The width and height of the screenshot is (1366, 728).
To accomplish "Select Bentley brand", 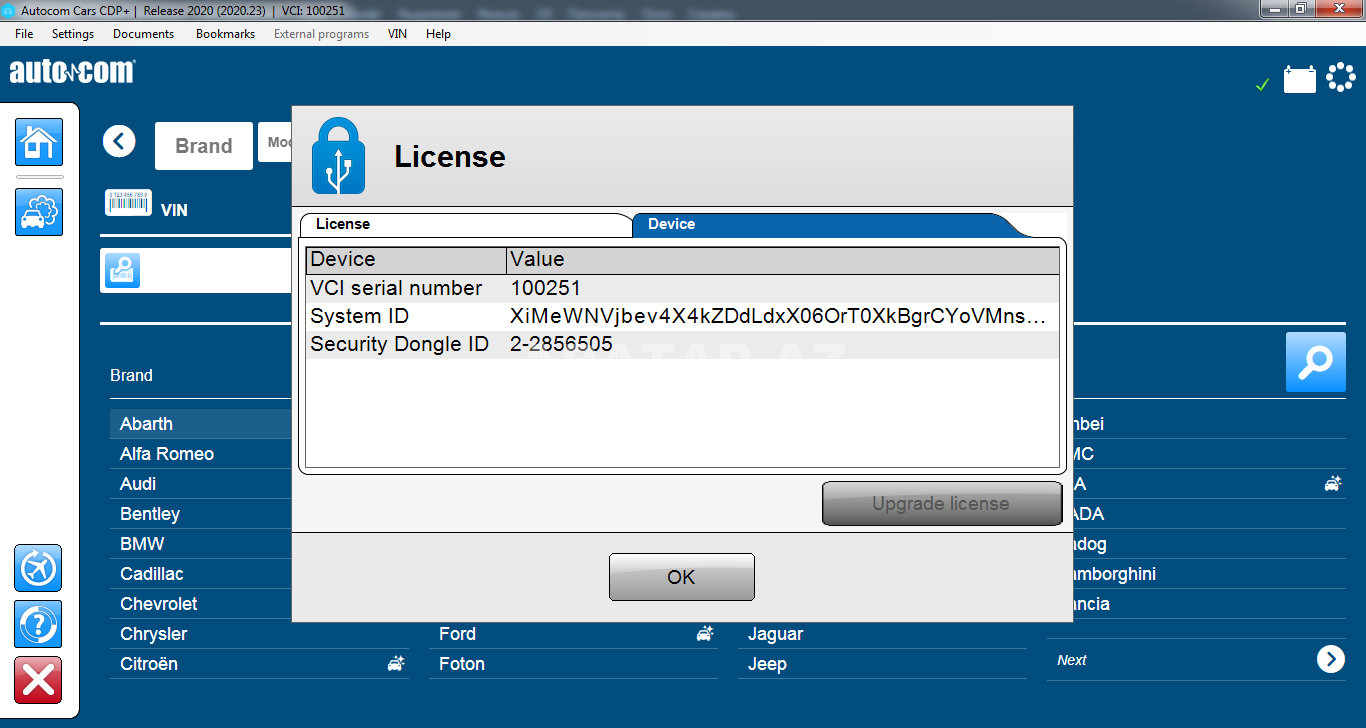I will click(150, 514).
